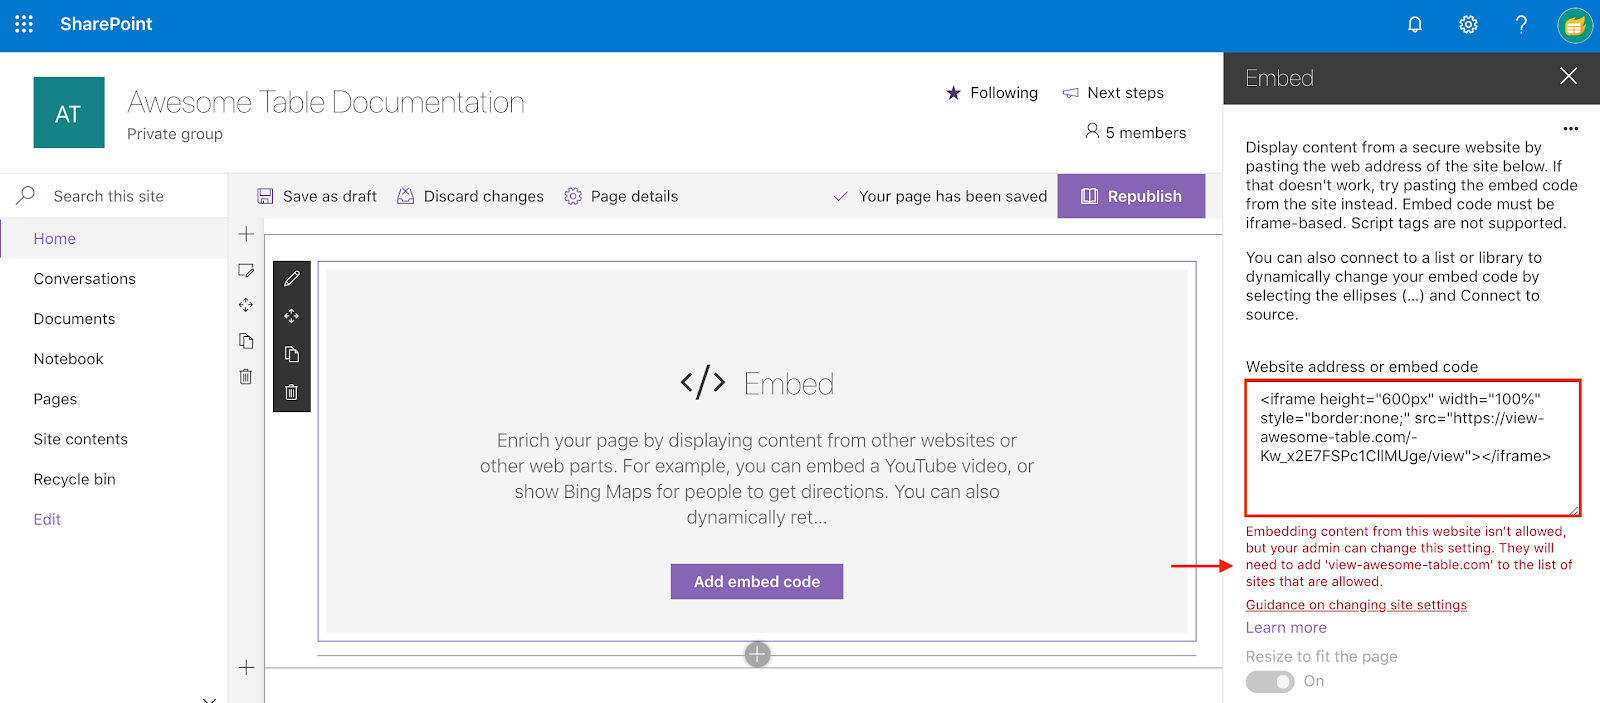Click the Private group label
1600x703 pixels.
pos(175,134)
